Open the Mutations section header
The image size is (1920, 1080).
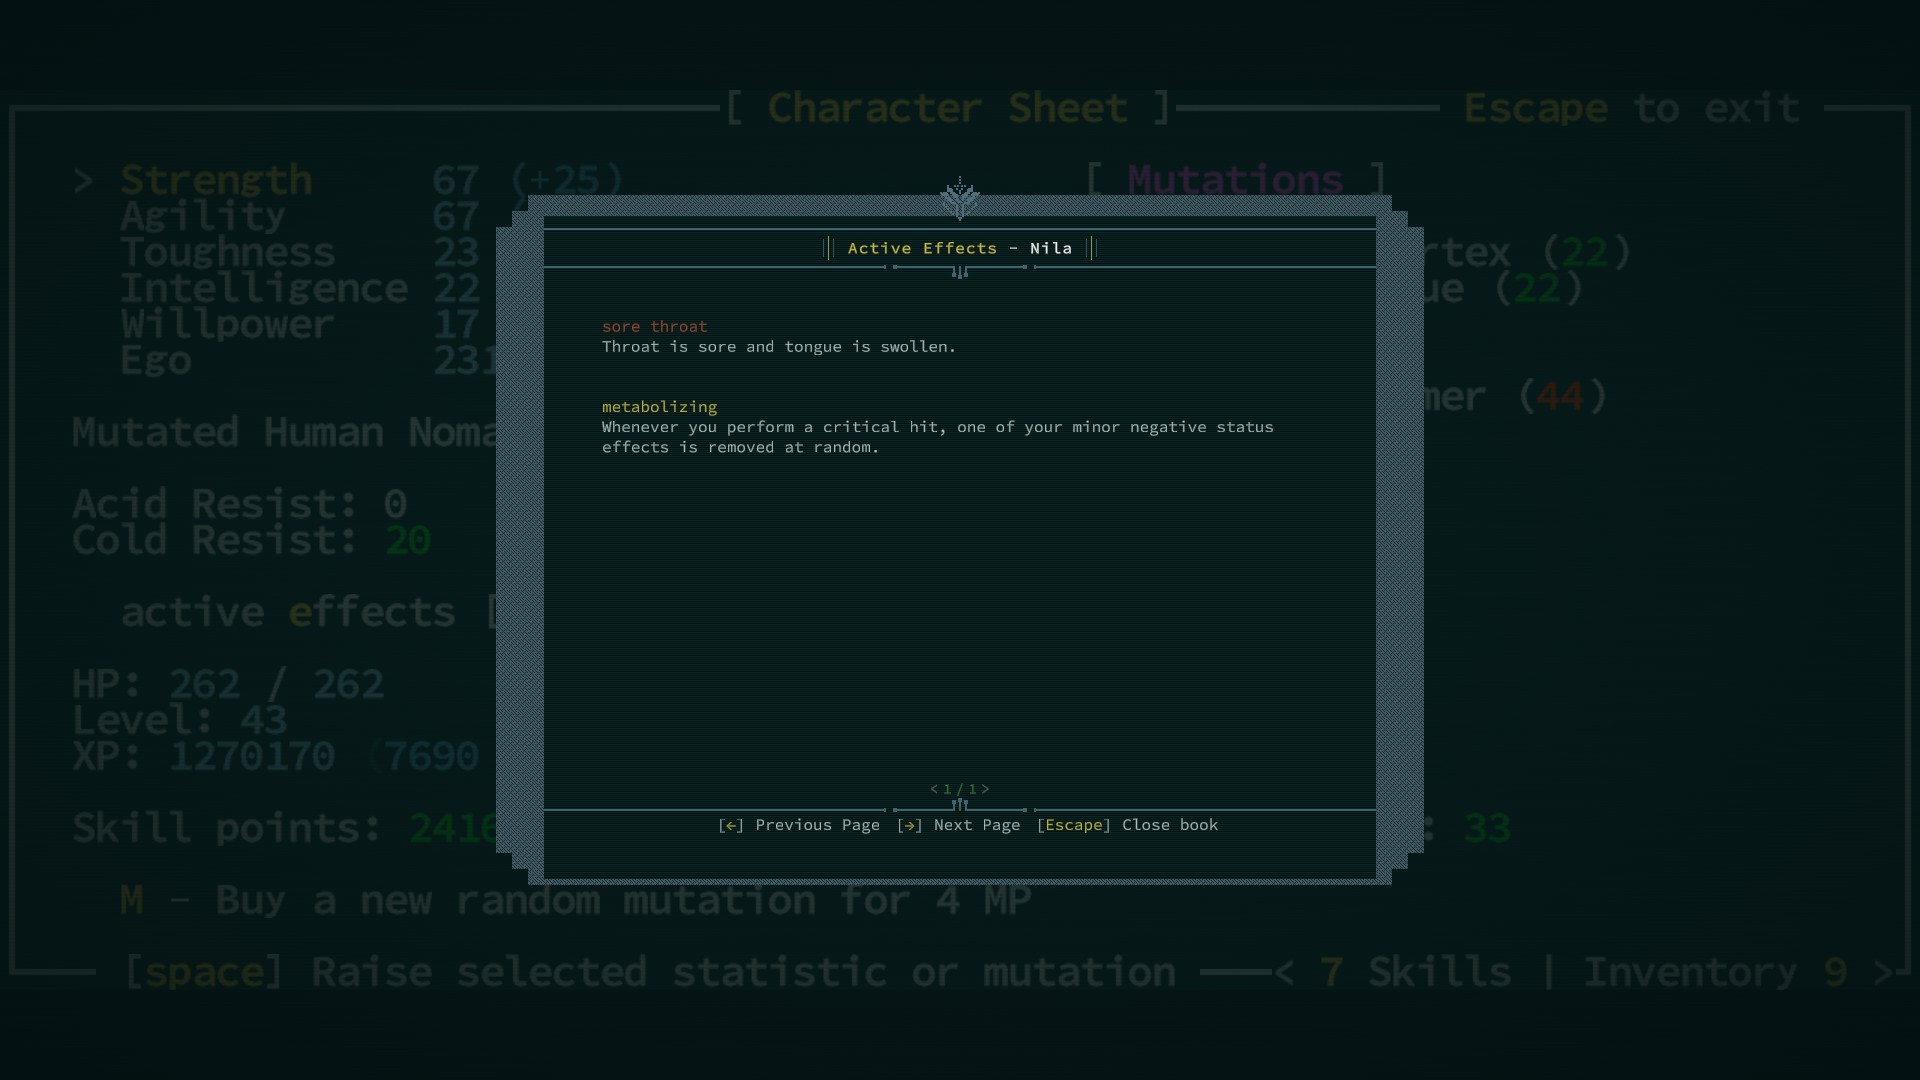(1235, 181)
